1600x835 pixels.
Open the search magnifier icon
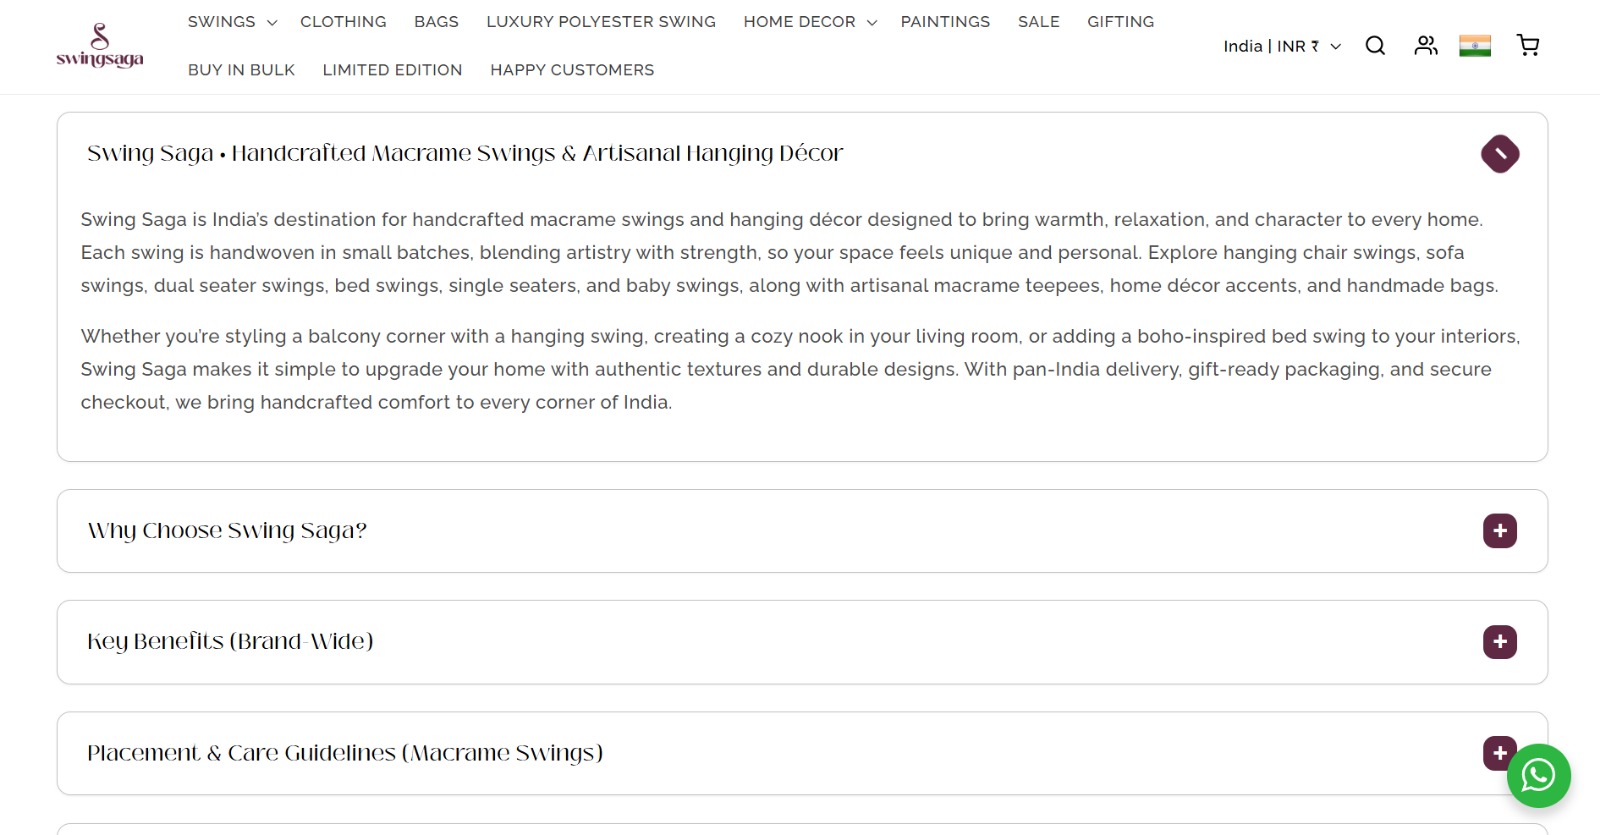pyautogui.click(x=1375, y=46)
